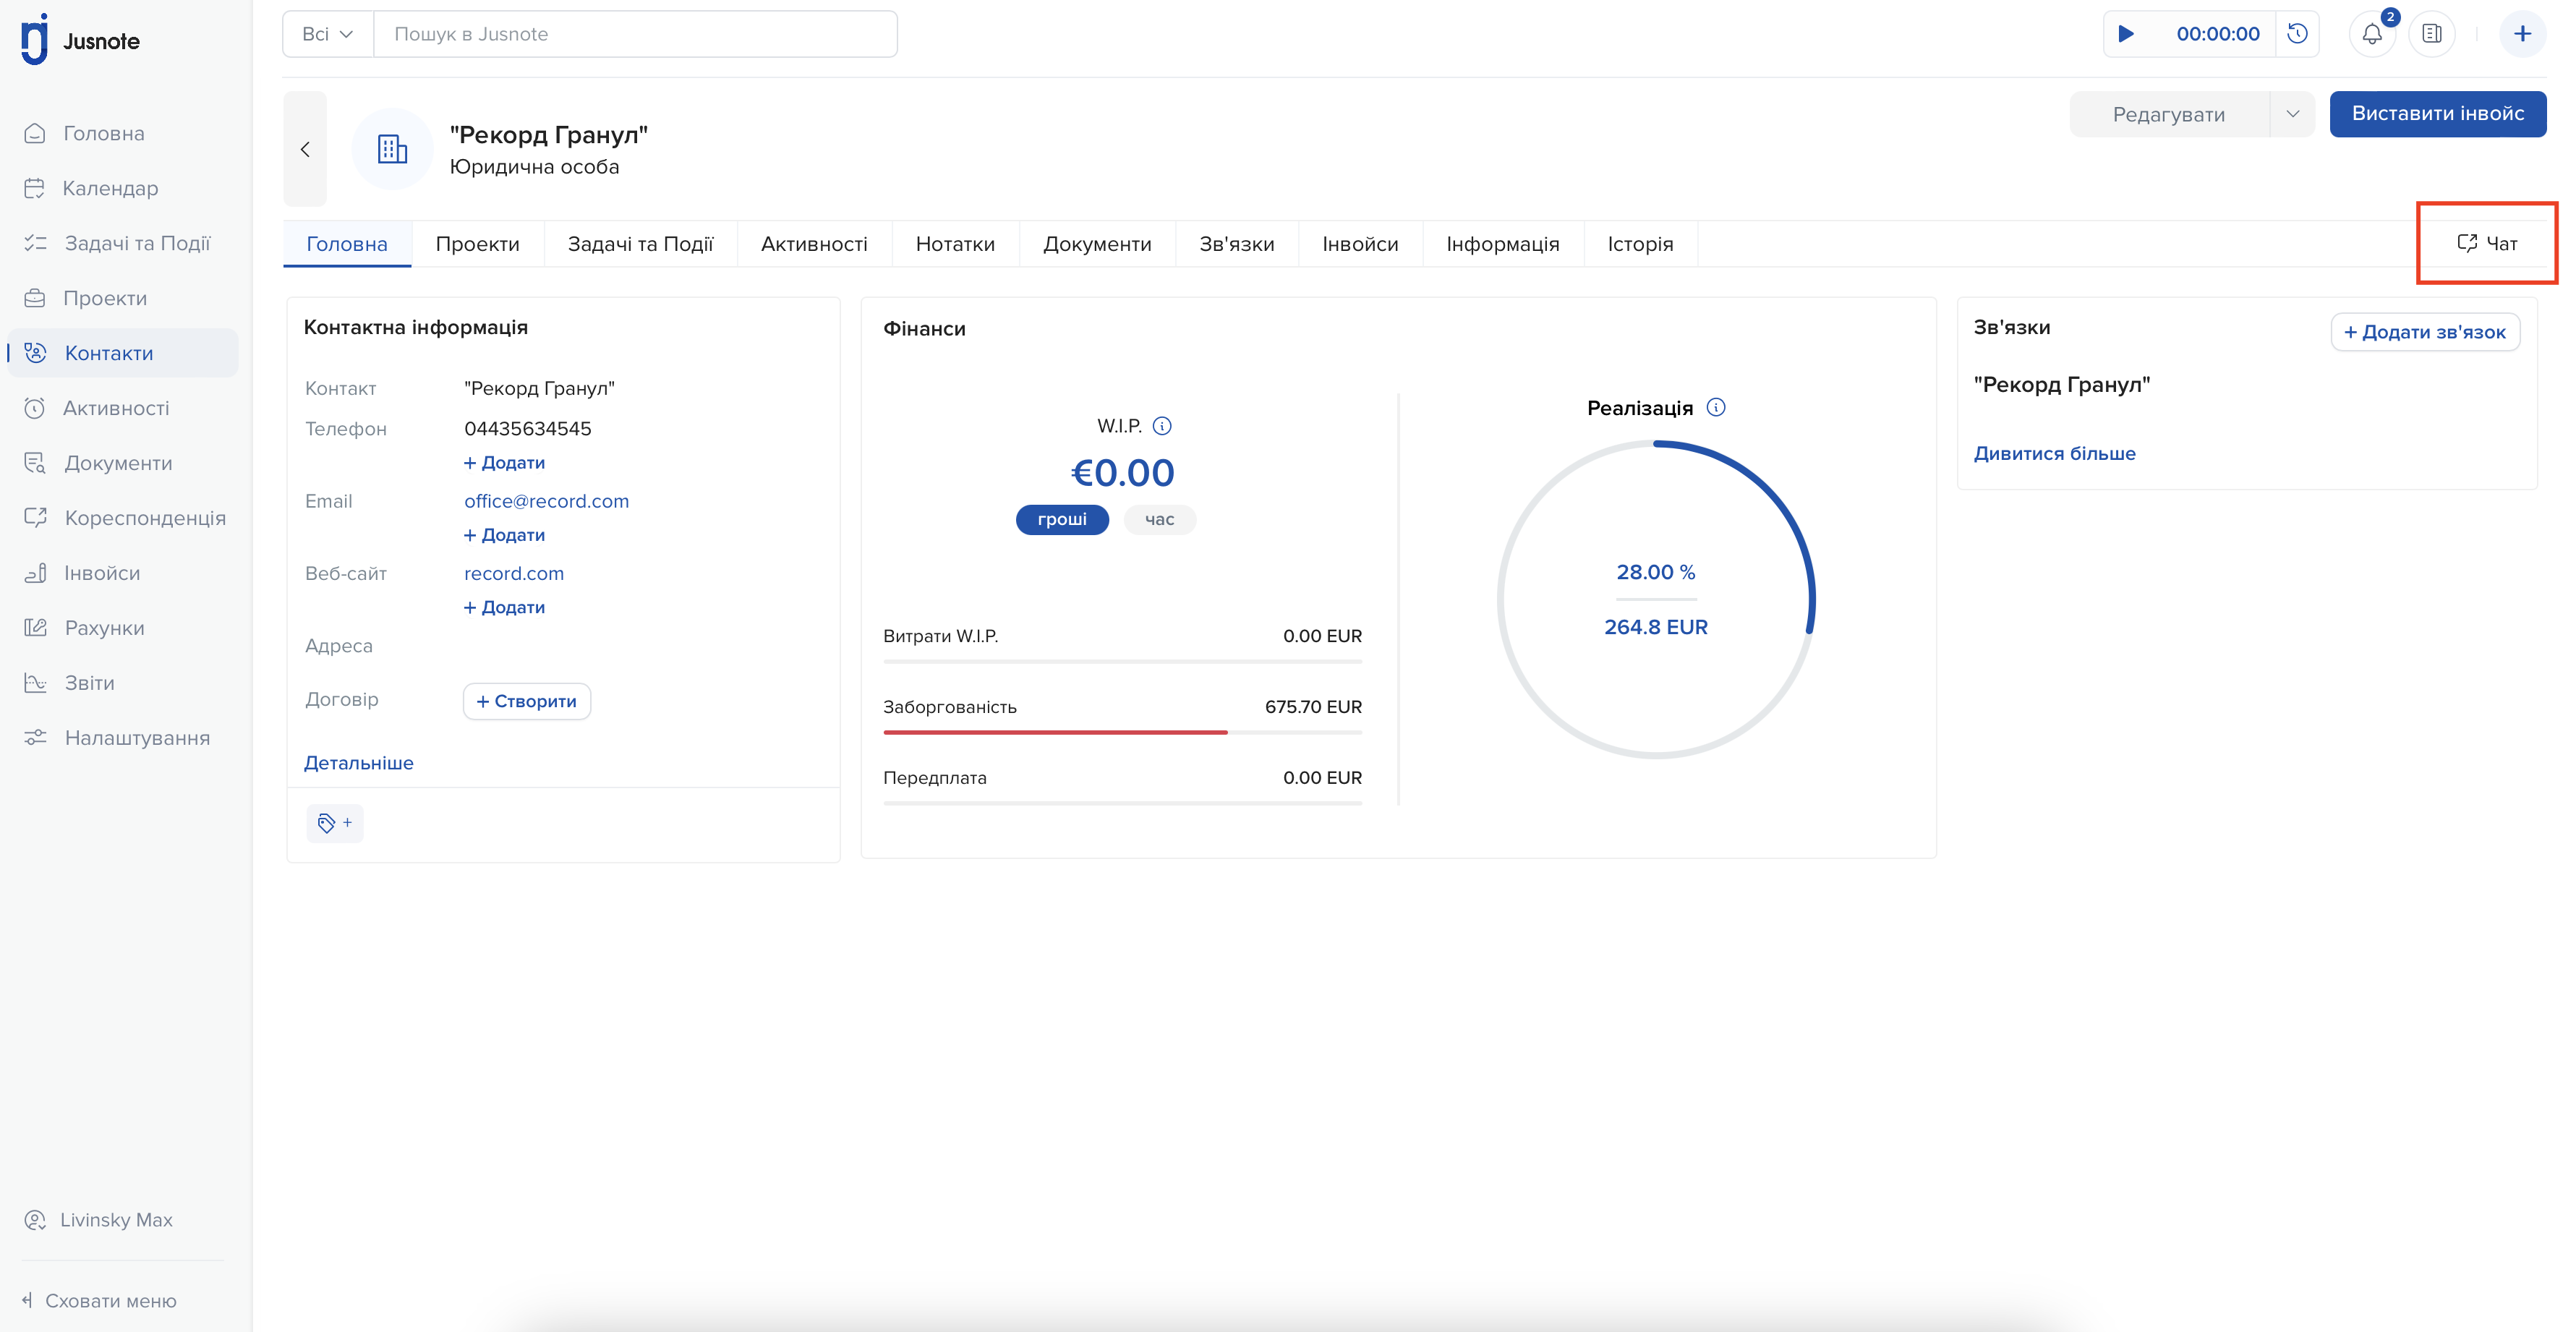Switch to the Інвойси tab

click(1360, 244)
